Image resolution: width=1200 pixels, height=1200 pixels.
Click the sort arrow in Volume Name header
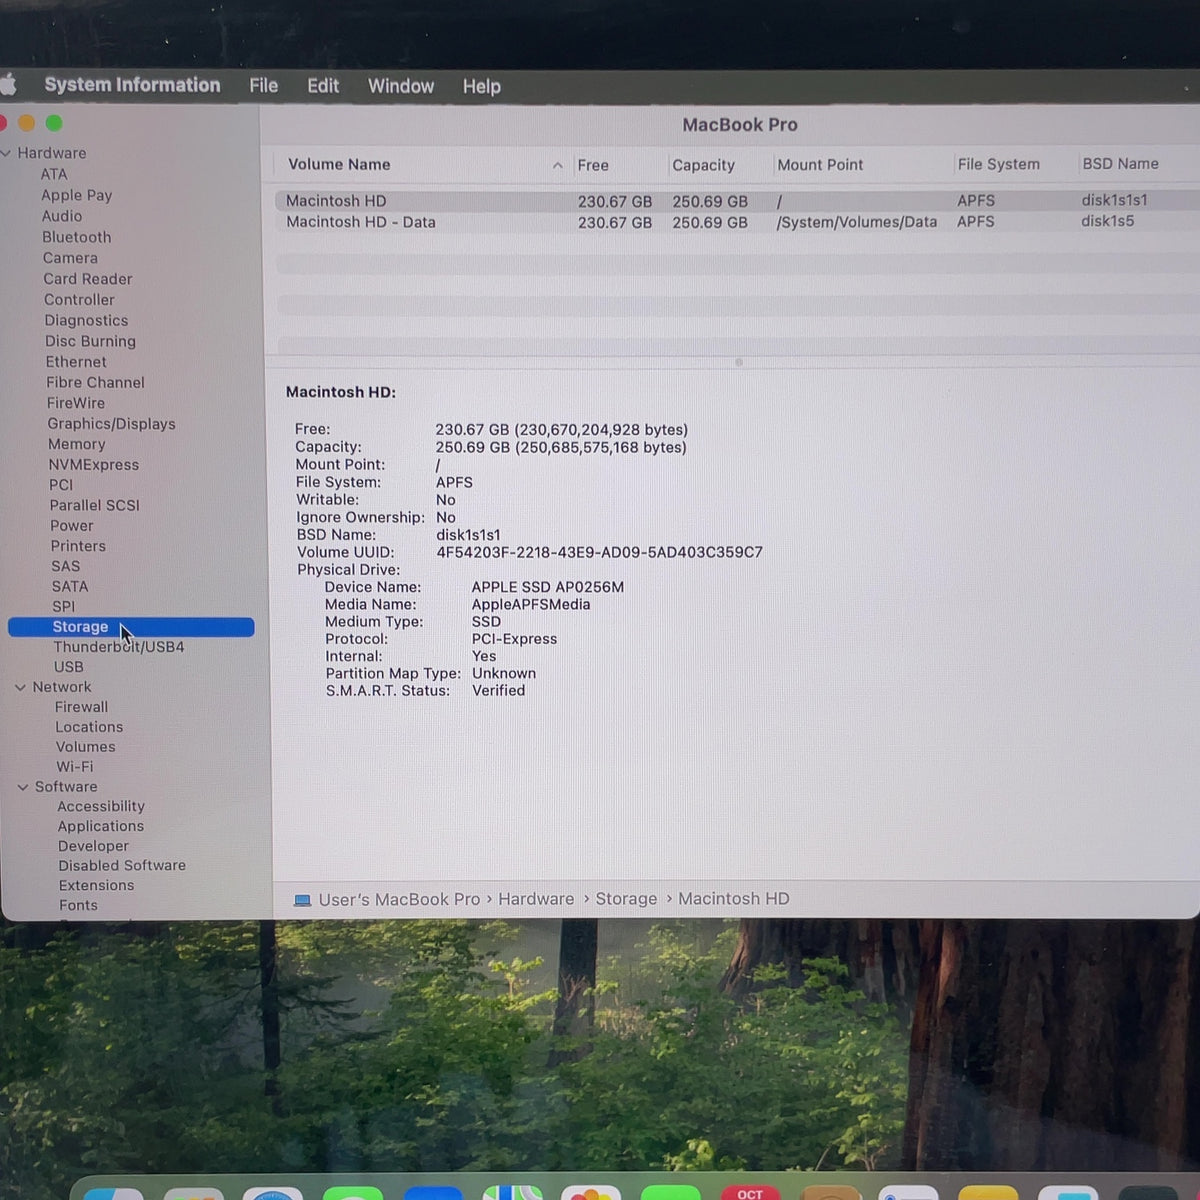557,165
